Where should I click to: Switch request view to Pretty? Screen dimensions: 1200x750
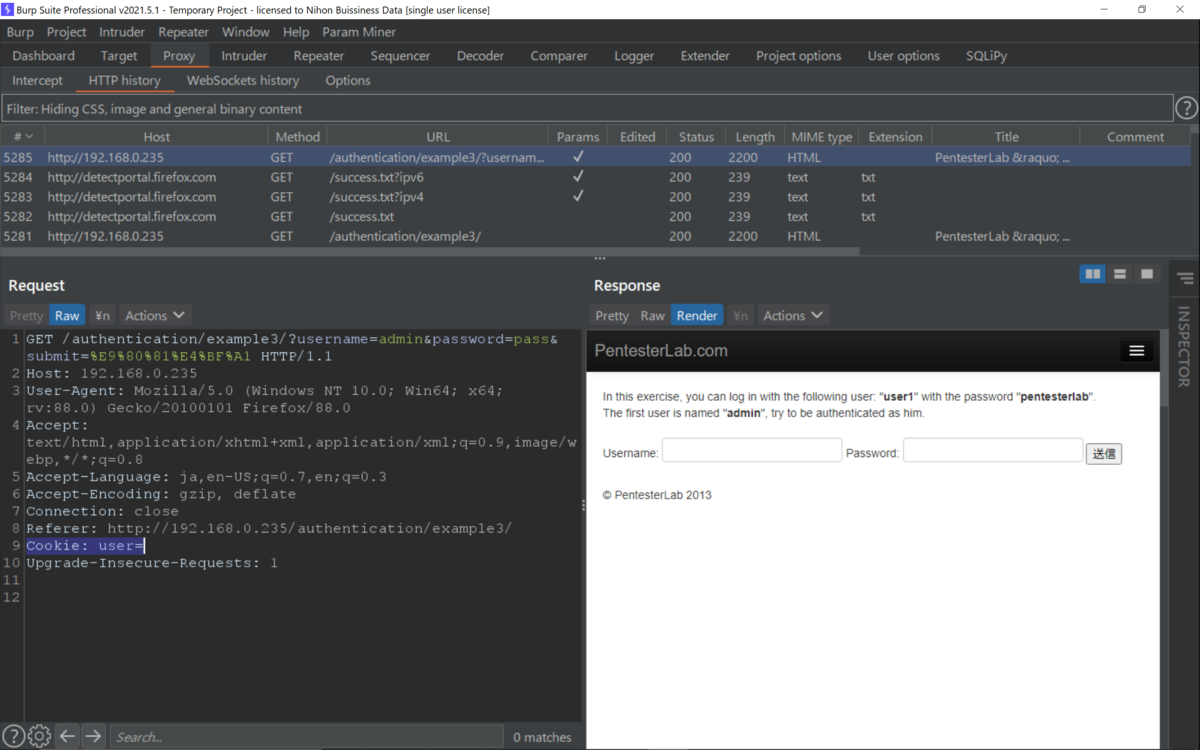[x=27, y=315]
